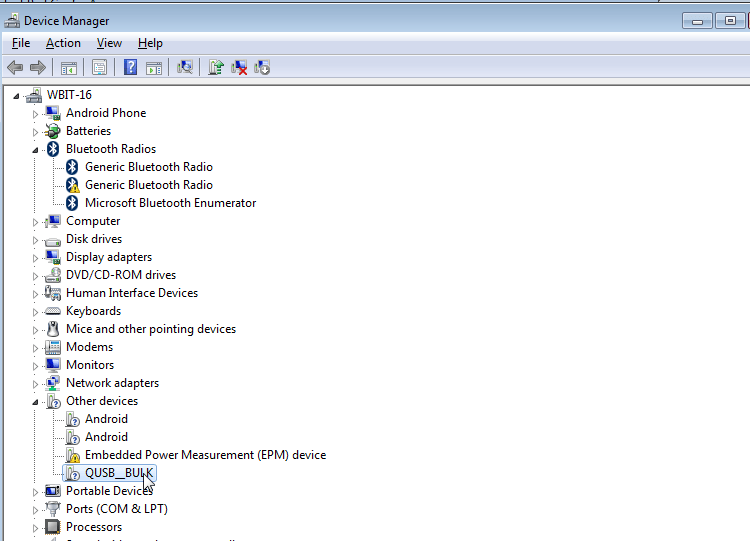Select the Human Interface Devices label
The image size is (750, 541).
tap(132, 293)
